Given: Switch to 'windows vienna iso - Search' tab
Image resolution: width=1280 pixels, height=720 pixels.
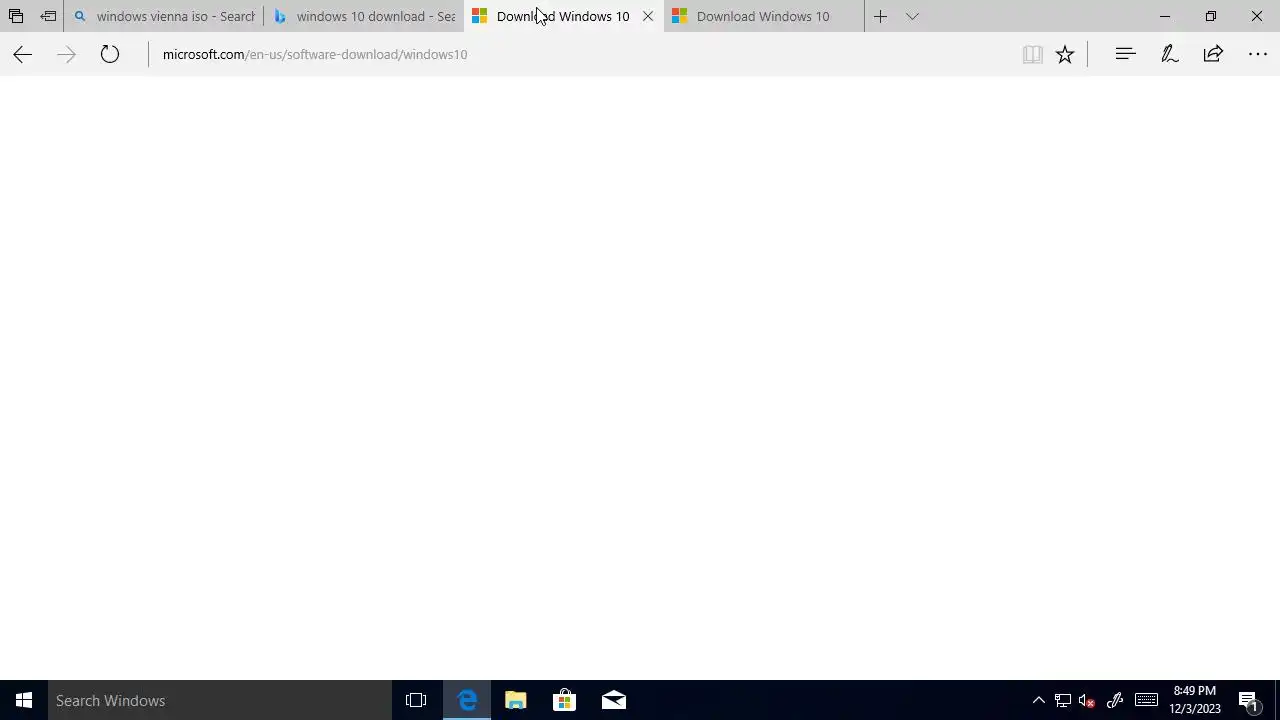Looking at the screenshot, I should pyautogui.click(x=164, y=16).
